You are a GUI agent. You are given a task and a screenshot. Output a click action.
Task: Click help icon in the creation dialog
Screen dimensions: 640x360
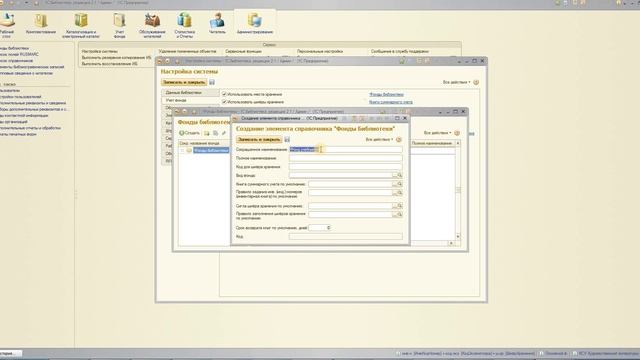[x=399, y=140]
